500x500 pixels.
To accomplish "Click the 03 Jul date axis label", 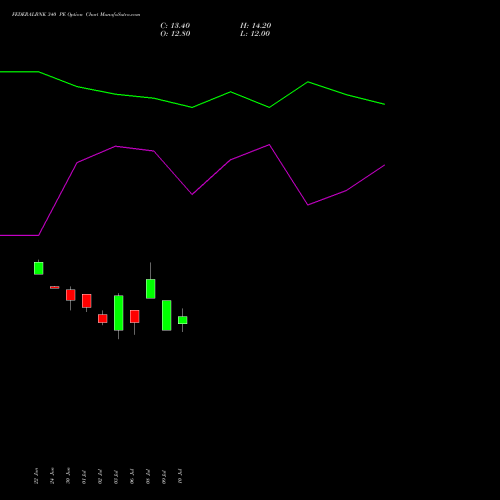I will [x=116, y=477].
